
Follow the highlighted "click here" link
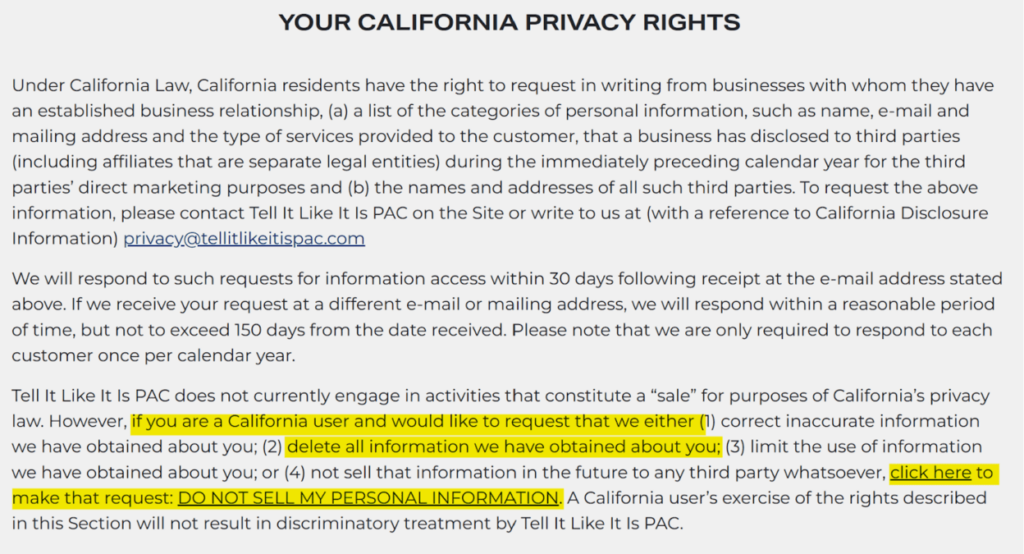(930, 472)
